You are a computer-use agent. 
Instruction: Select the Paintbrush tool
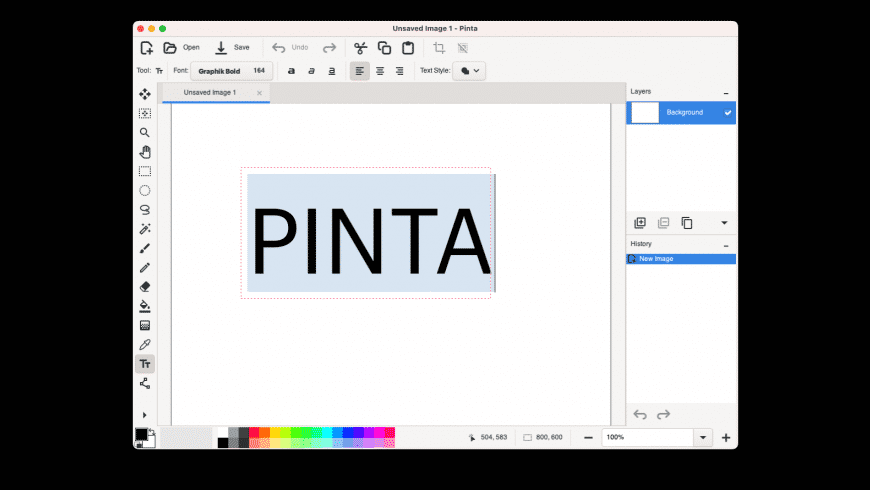(x=145, y=248)
